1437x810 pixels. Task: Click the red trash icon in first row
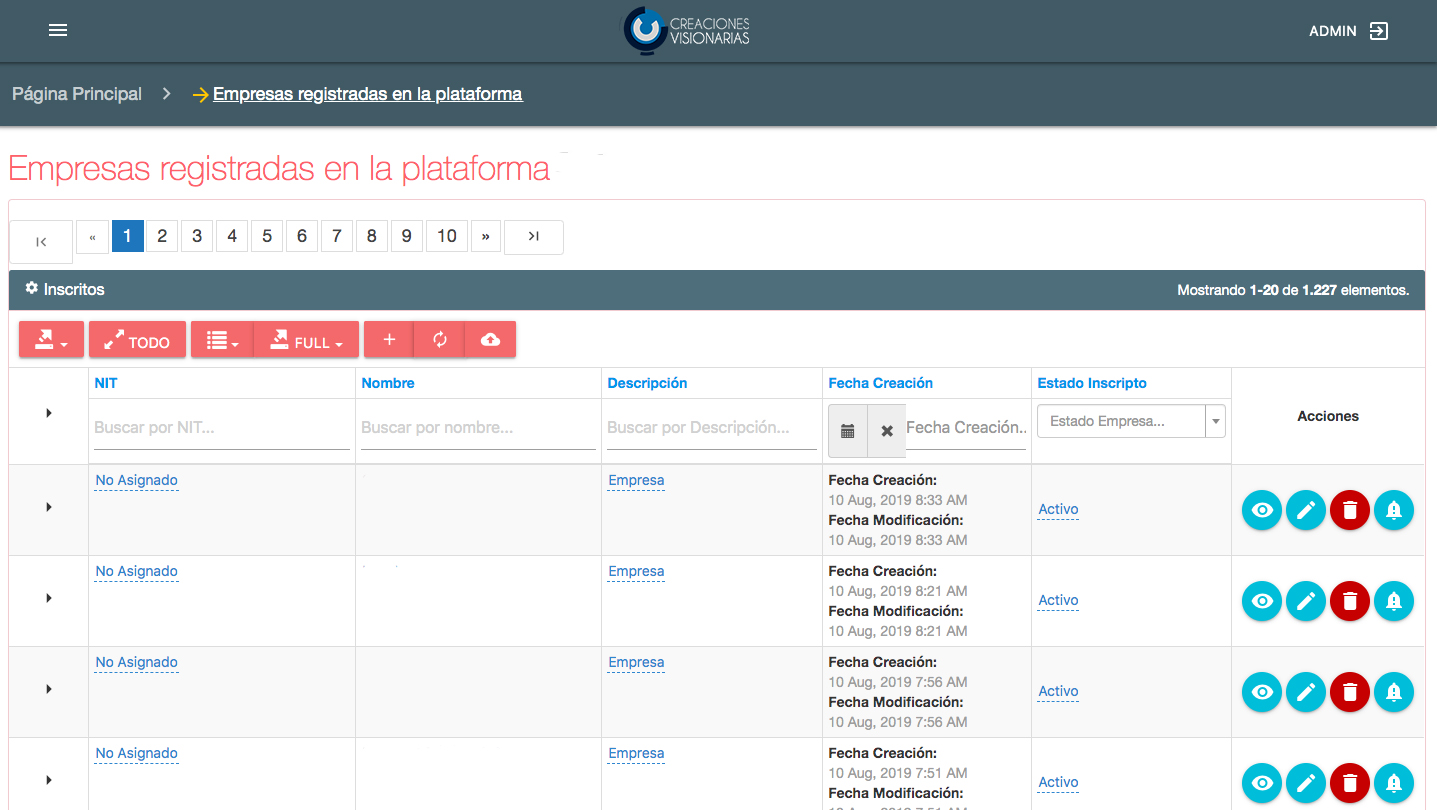[x=1349, y=510]
